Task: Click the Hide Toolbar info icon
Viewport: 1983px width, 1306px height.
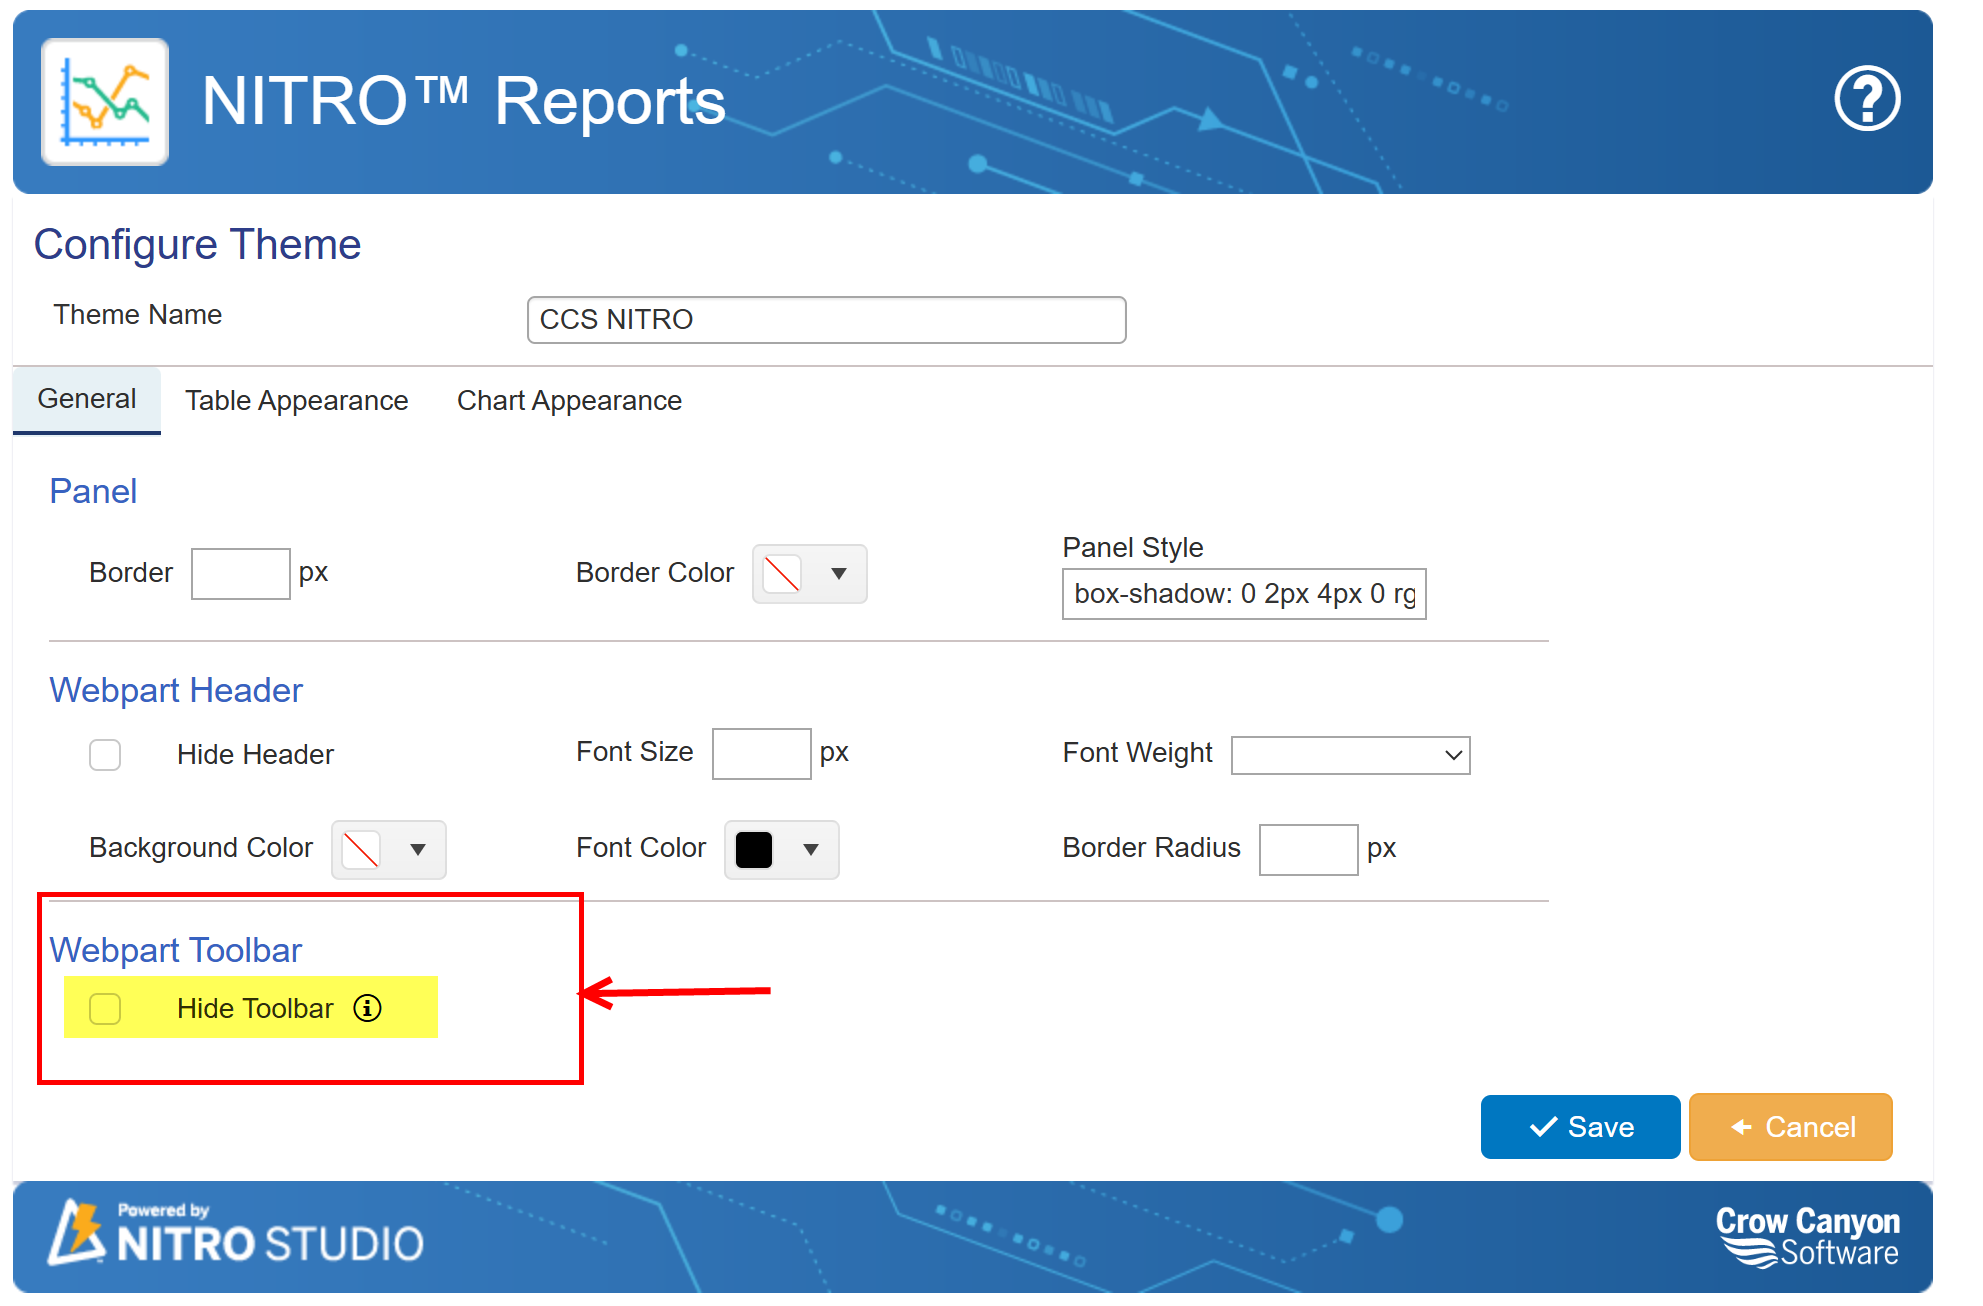Action: (367, 1008)
